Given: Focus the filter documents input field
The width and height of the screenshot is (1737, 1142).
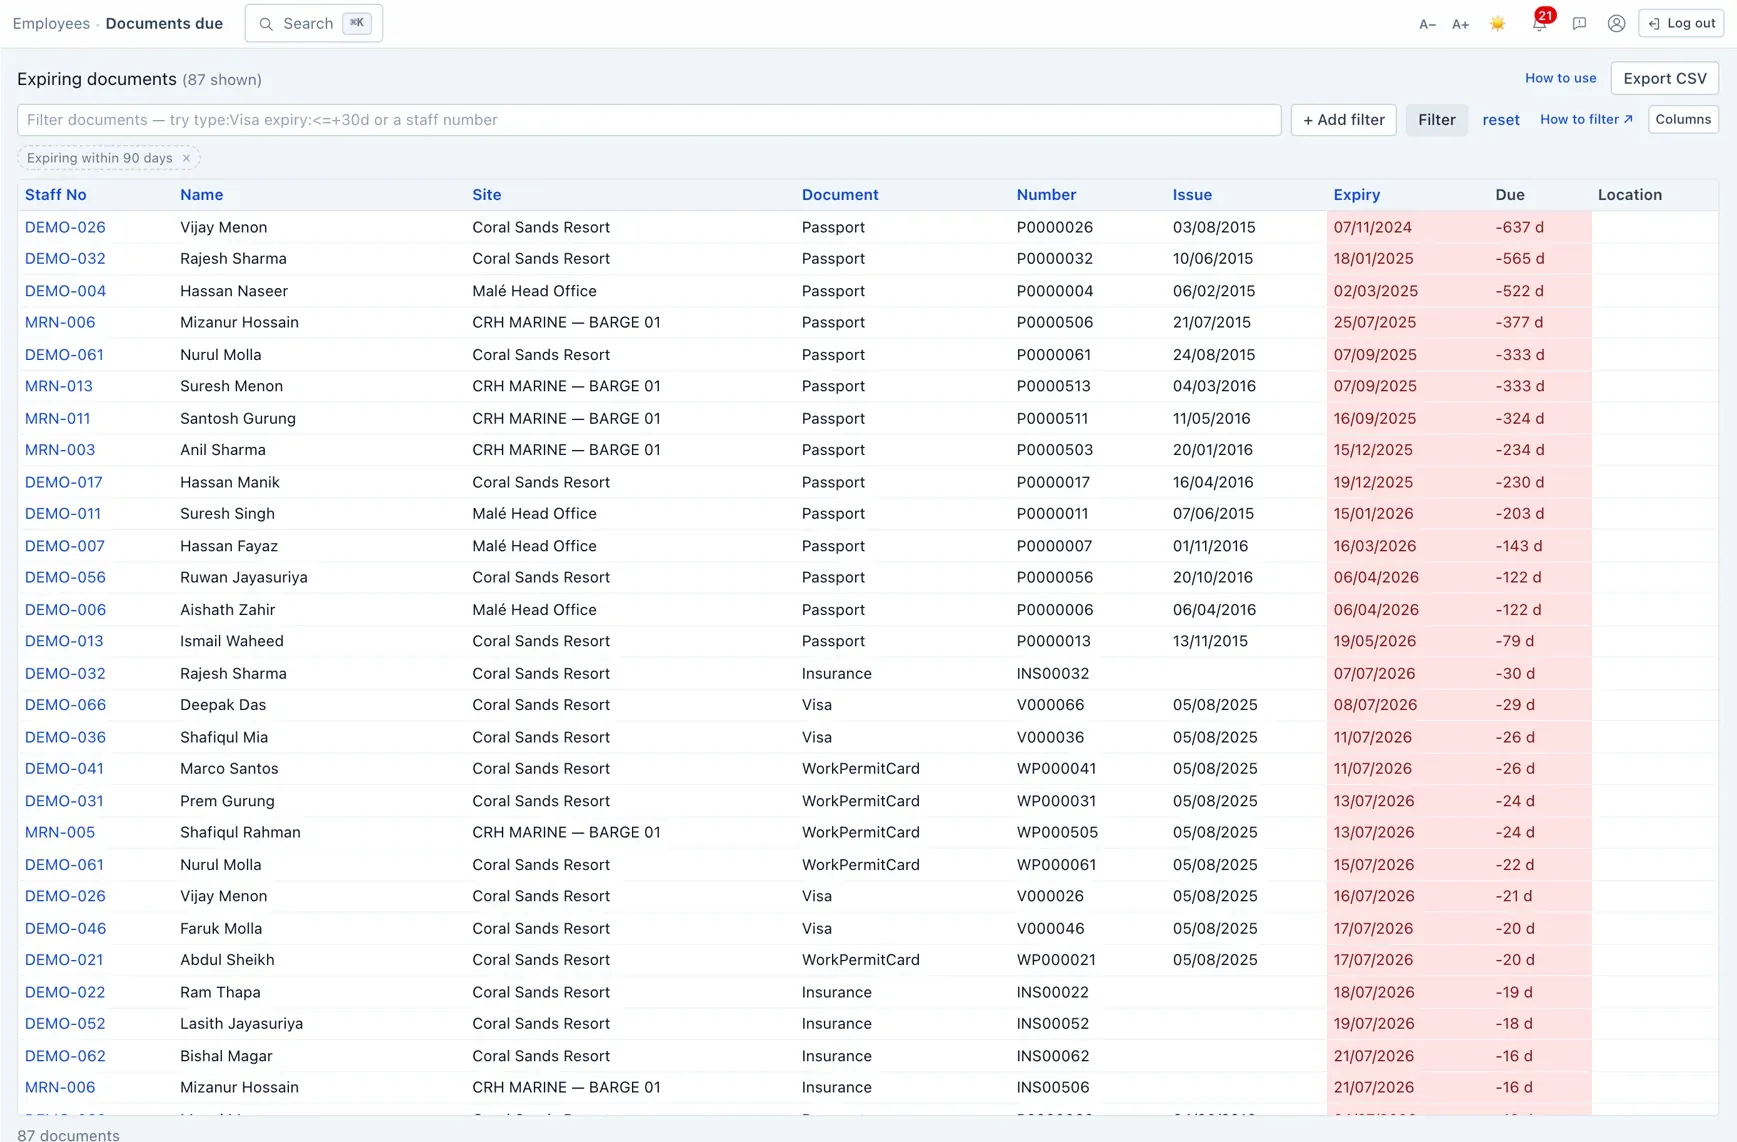Looking at the screenshot, I should (649, 120).
